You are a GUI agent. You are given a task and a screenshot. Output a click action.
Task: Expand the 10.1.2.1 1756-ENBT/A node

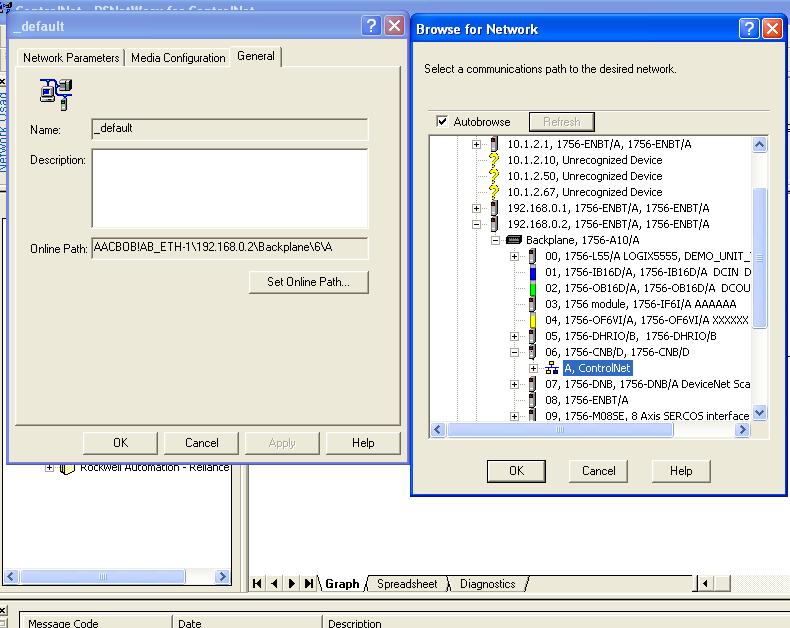pyautogui.click(x=476, y=144)
